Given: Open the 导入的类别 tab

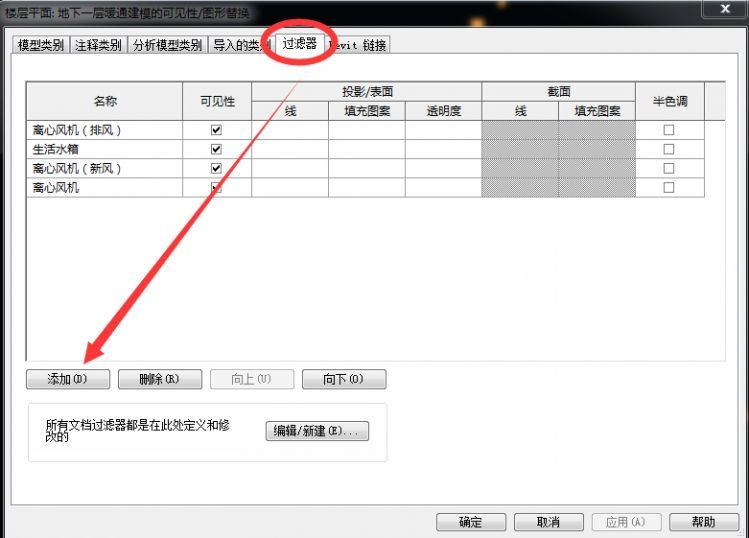Looking at the screenshot, I should point(242,45).
